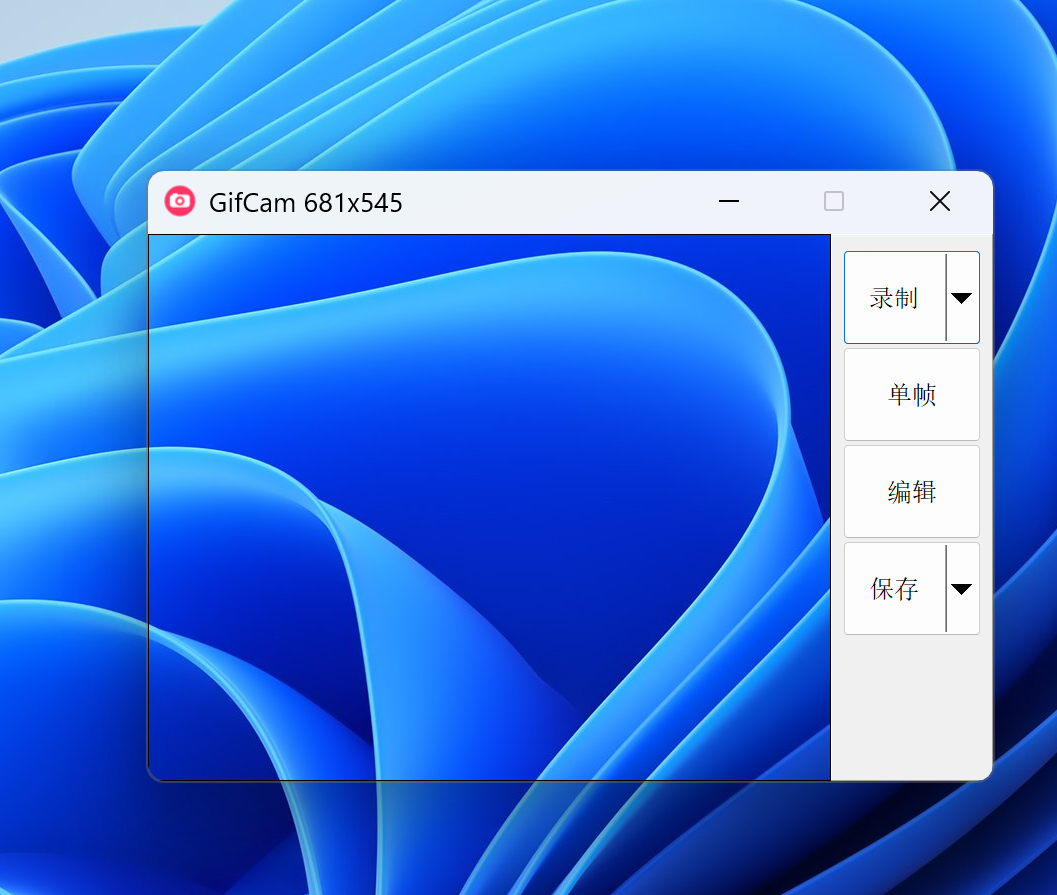Expand the 保存 dropdown arrow
This screenshot has width=1057, height=895.
(x=962, y=588)
